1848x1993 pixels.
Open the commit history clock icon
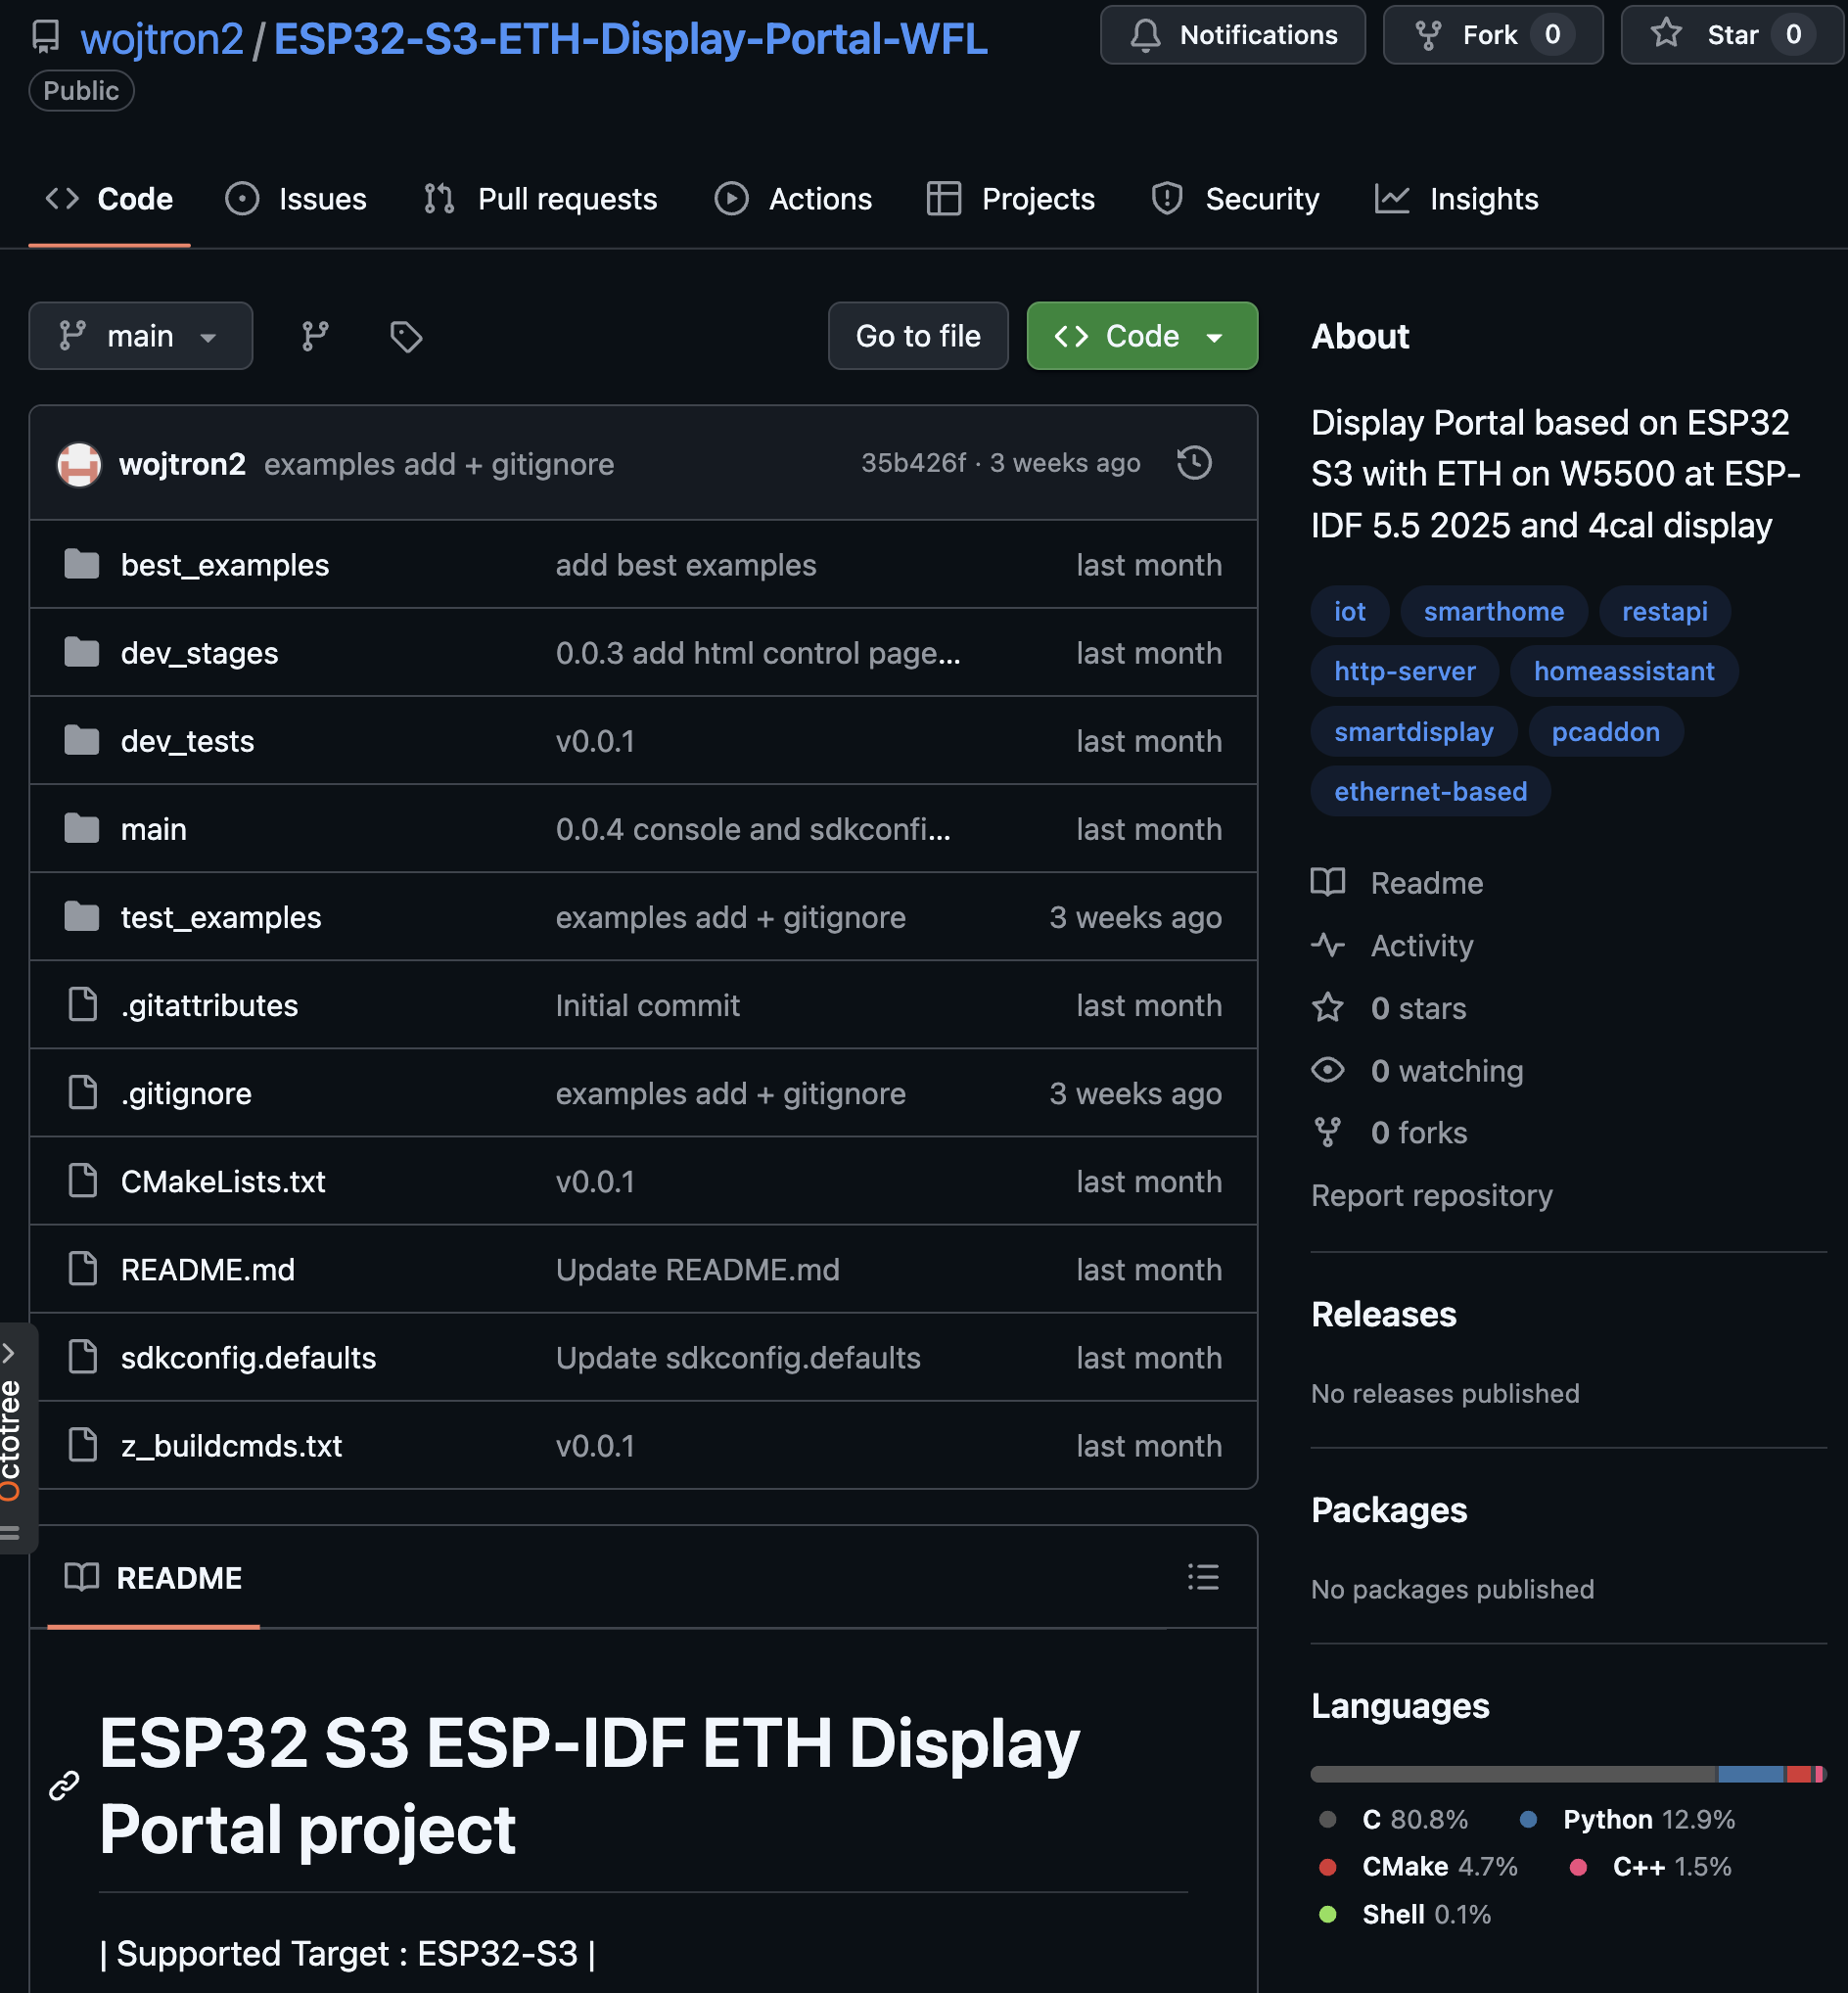1194,463
